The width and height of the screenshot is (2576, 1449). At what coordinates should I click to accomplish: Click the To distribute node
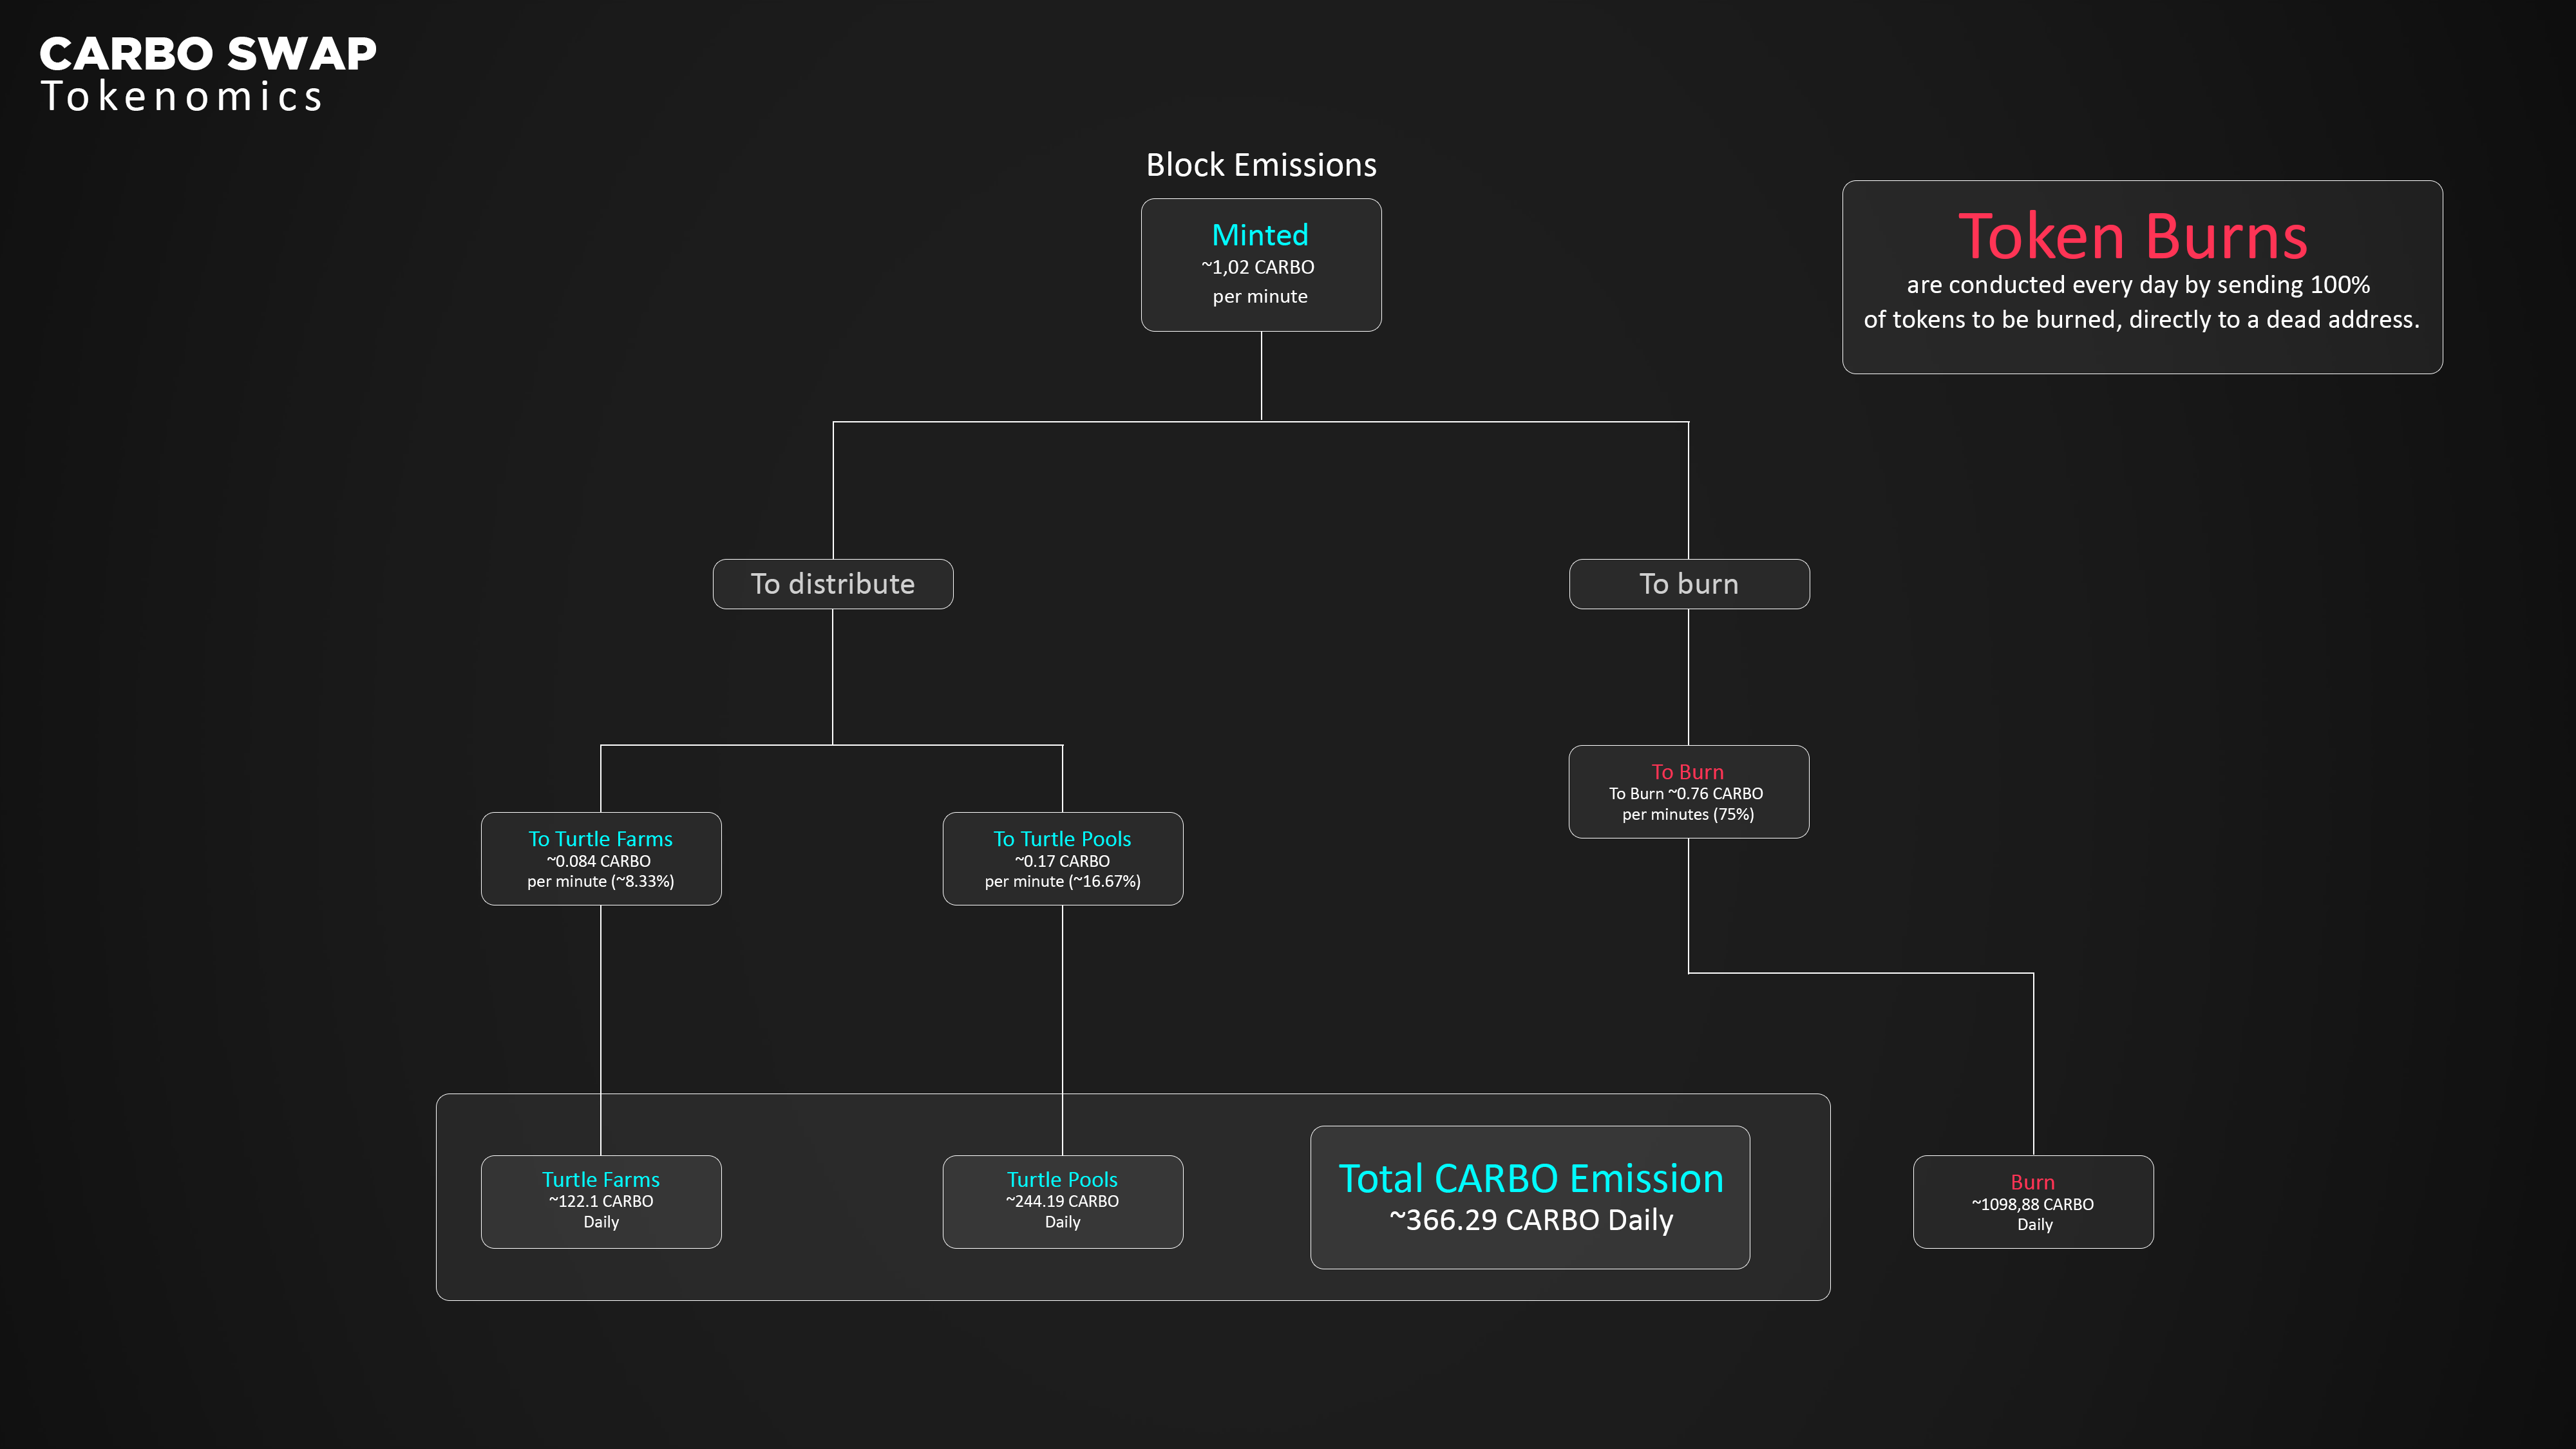832,584
